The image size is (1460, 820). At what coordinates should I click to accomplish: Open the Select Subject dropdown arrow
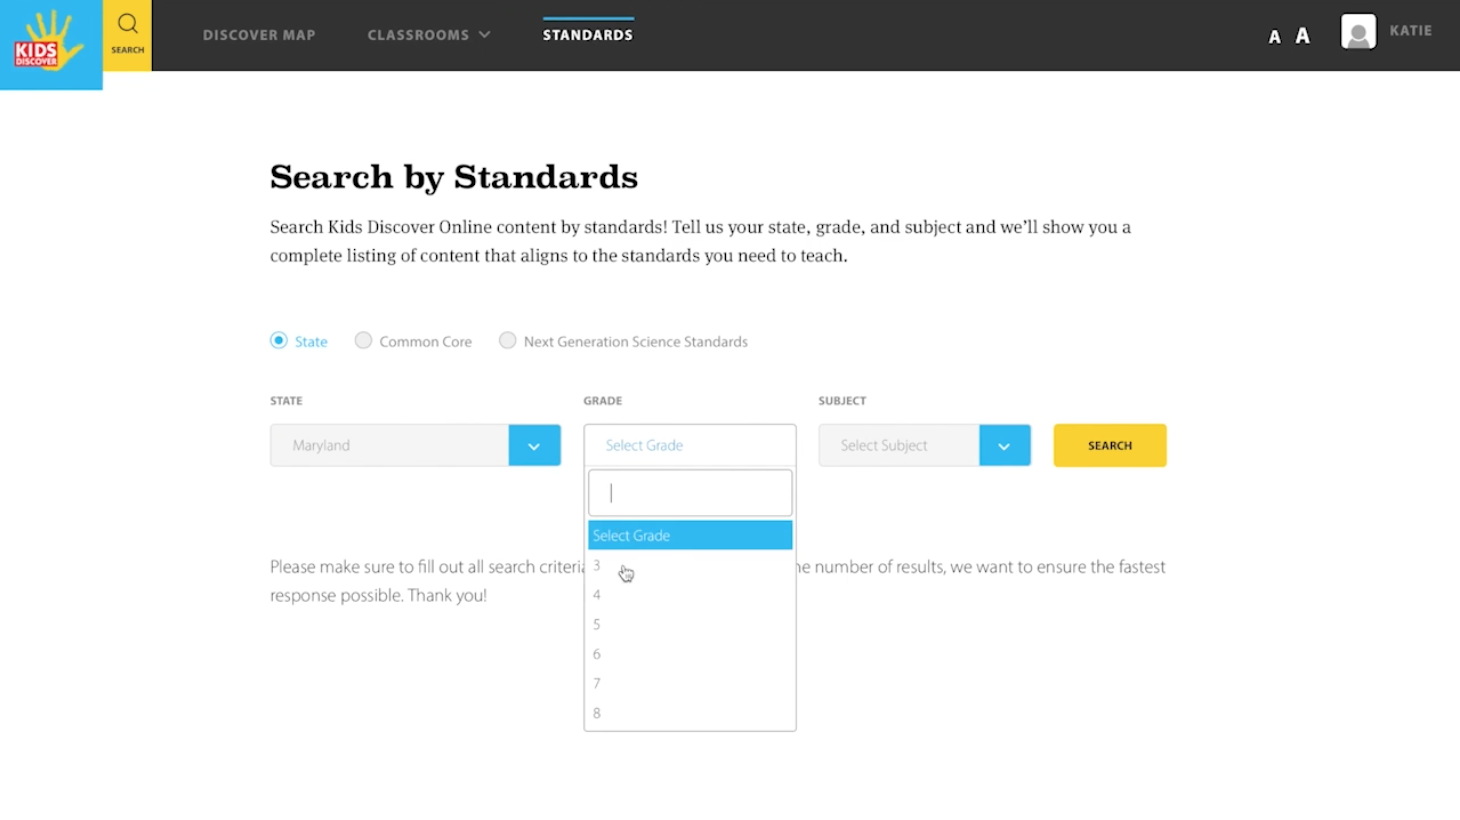pyautogui.click(x=1004, y=446)
